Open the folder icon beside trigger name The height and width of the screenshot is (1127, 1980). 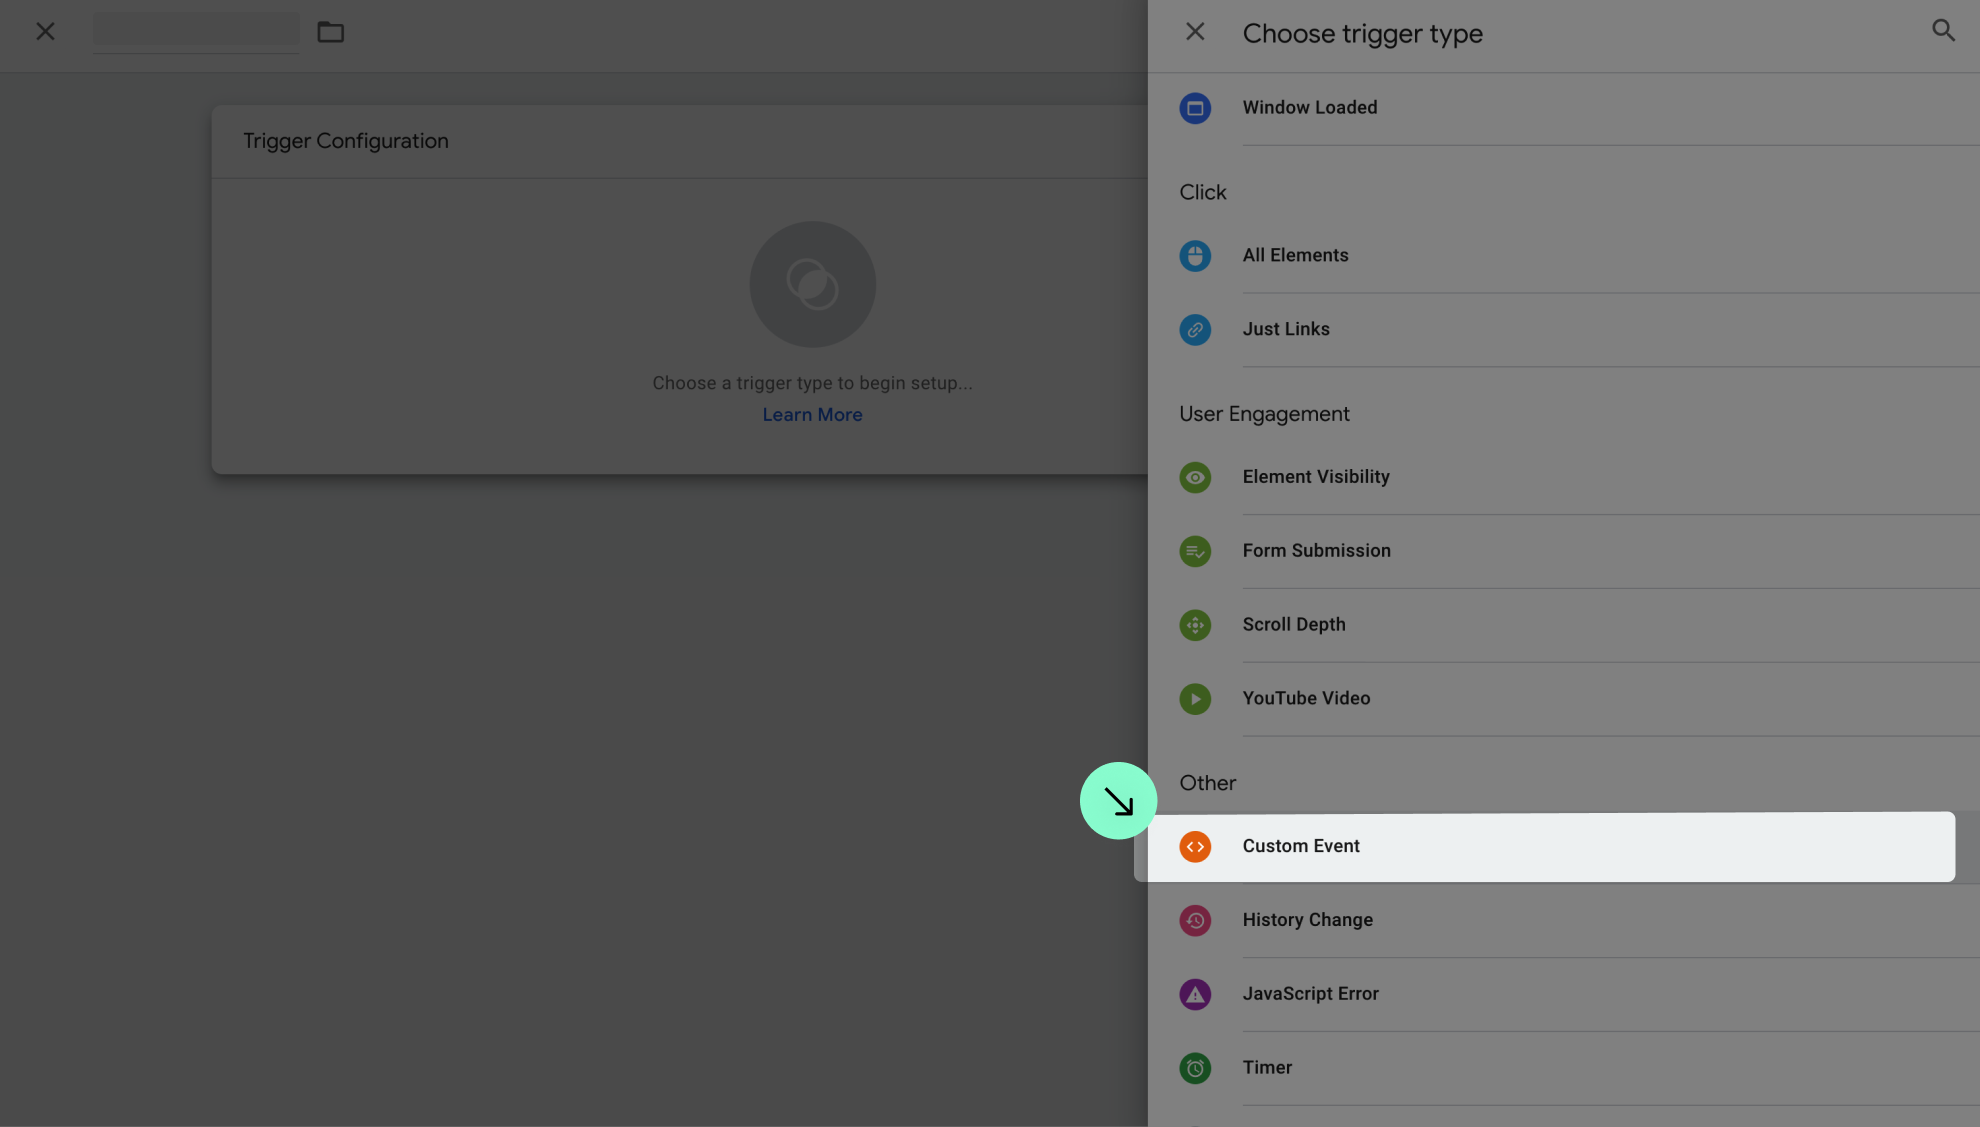(331, 32)
